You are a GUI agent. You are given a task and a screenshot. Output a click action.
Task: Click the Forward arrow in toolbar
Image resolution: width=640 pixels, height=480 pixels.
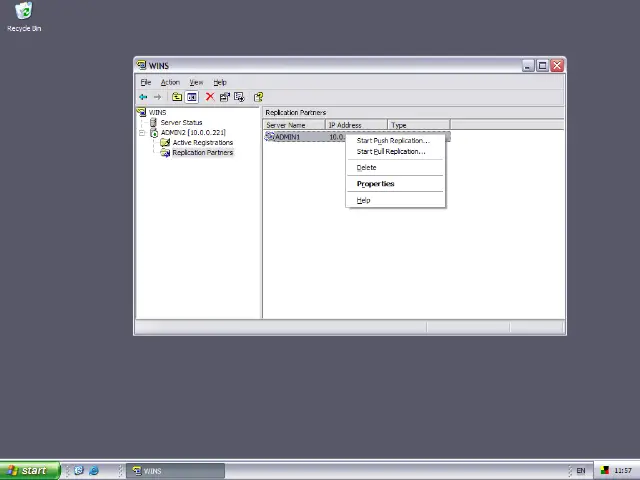click(x=158, y=97)
